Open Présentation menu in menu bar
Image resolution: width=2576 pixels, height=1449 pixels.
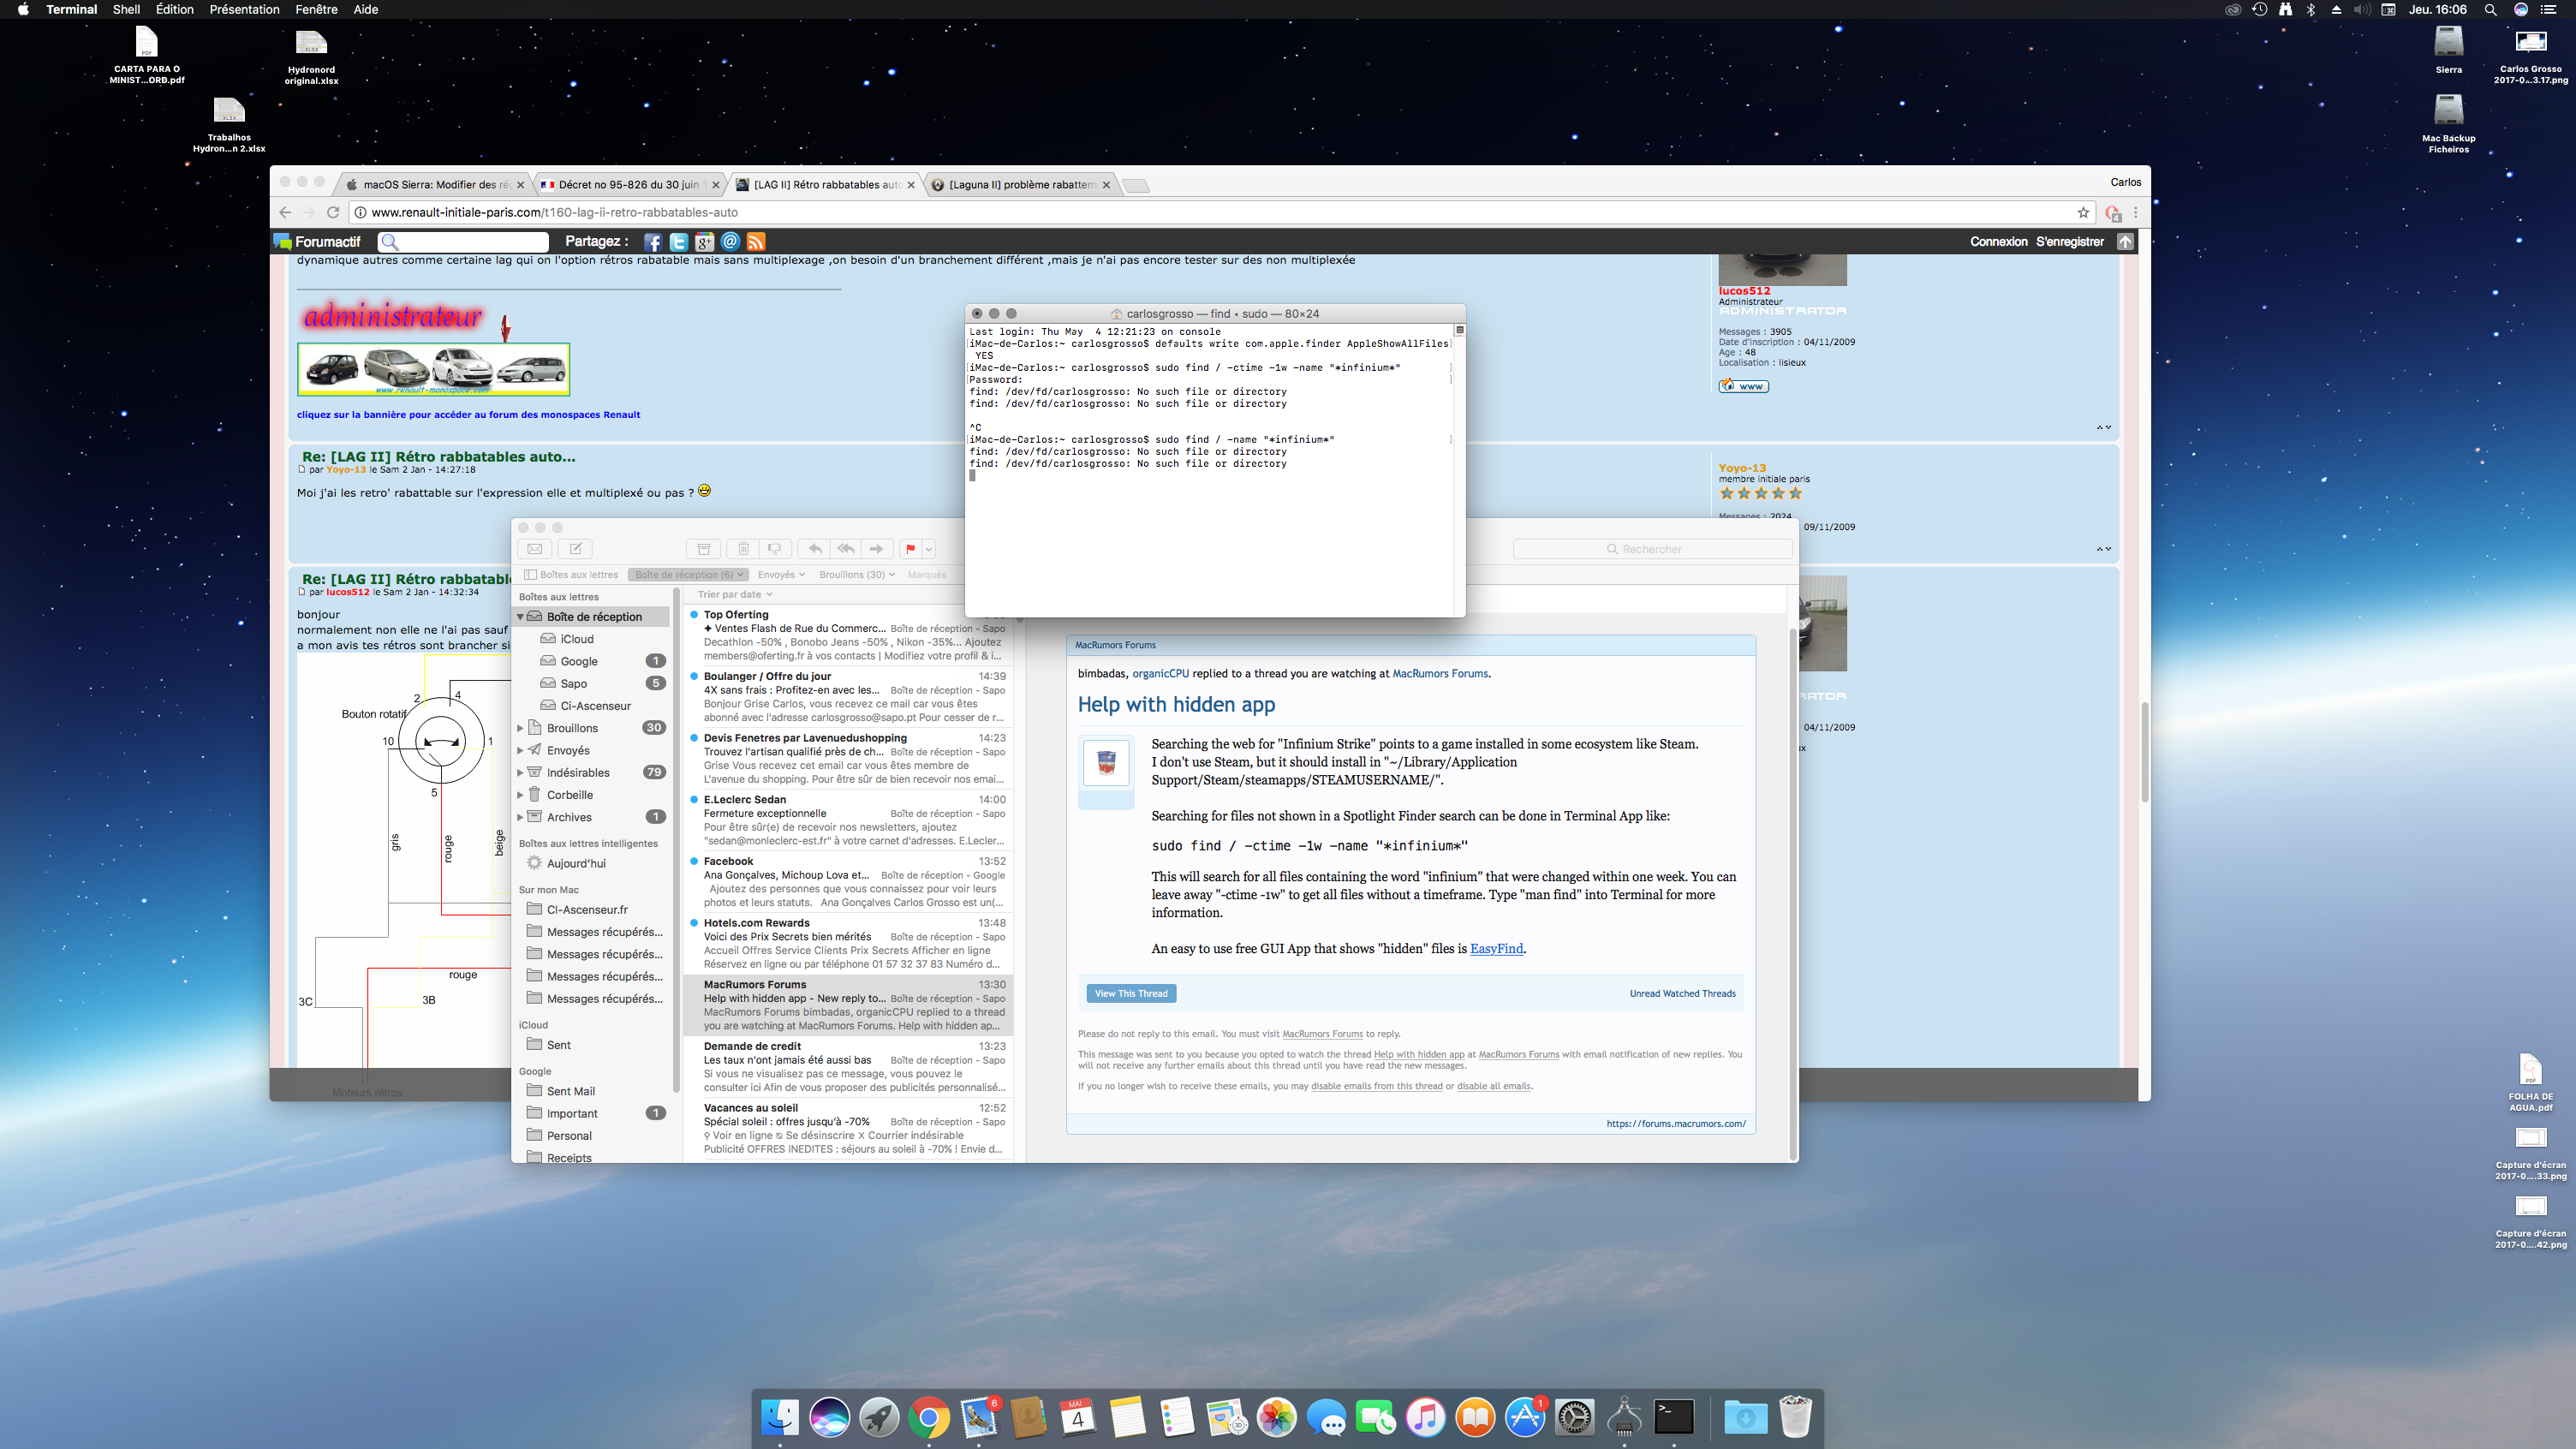(244, 9)
